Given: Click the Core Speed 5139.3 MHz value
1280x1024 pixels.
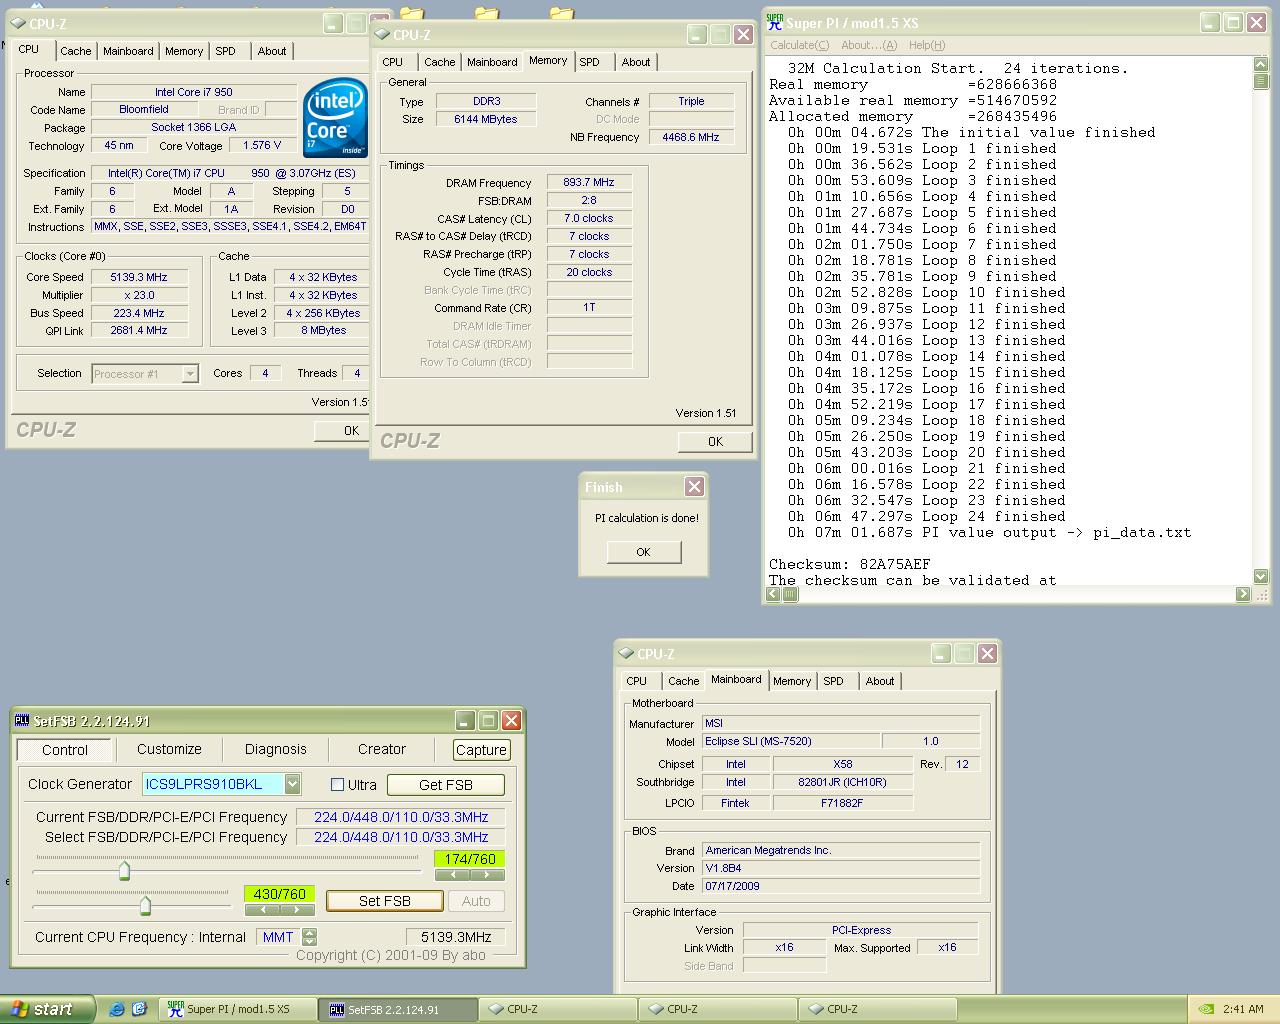Looking at the screenshot, I should tap(139, 277).
